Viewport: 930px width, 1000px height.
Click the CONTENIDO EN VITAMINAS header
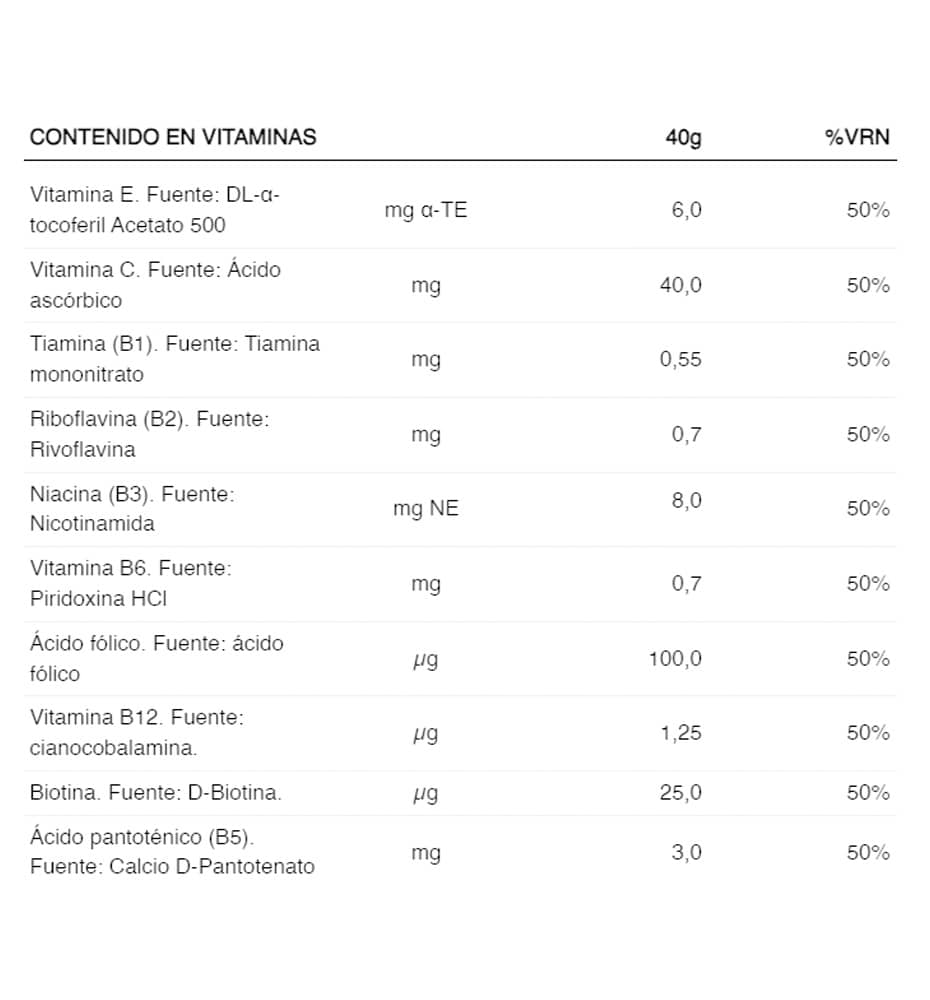click(x=173, y=137)
